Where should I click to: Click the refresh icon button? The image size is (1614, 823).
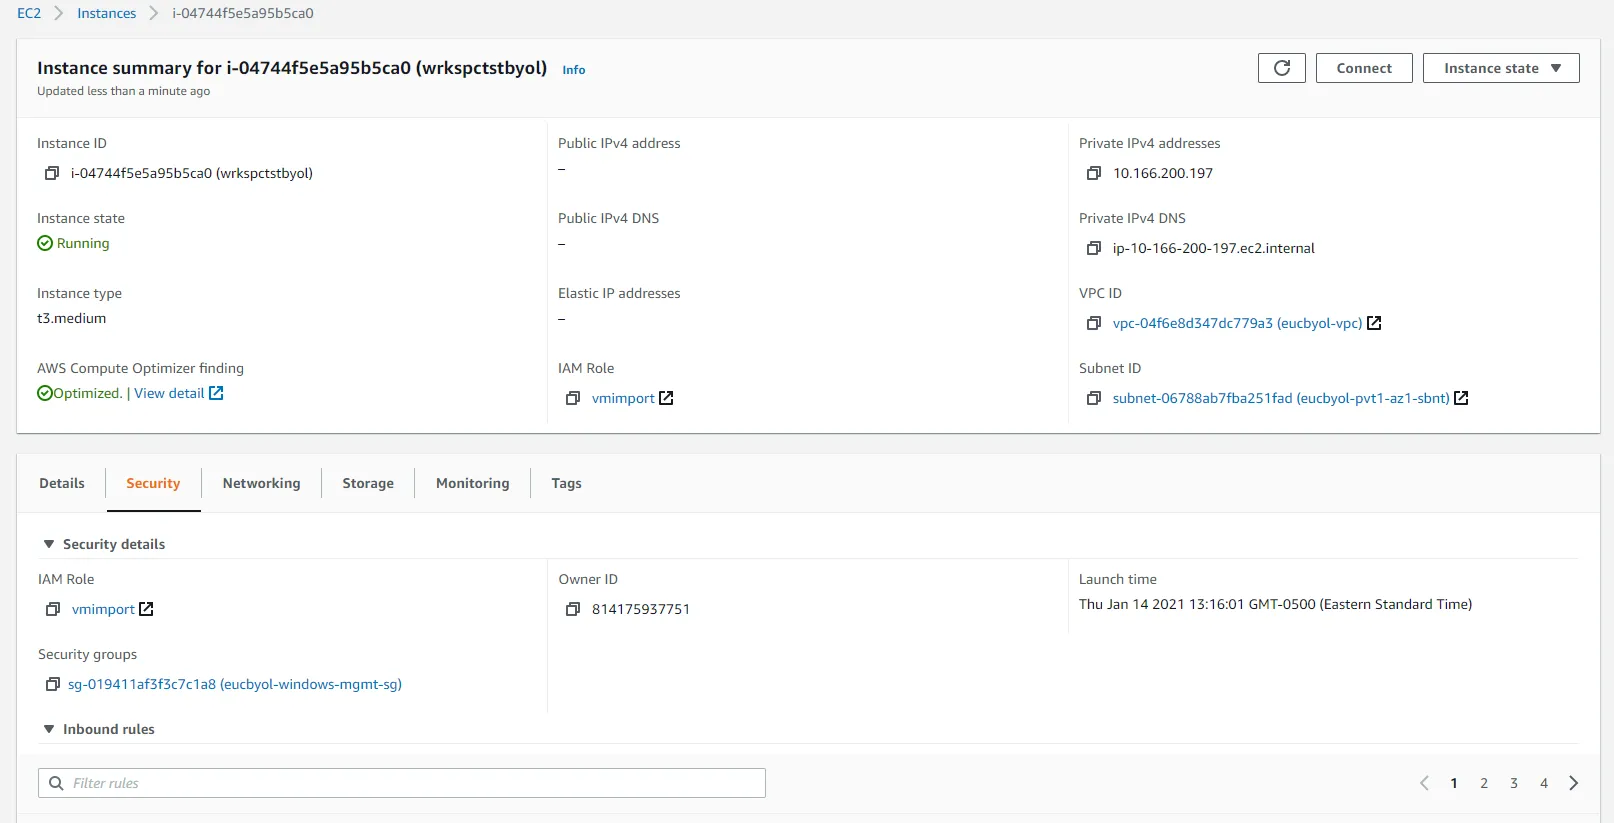tap(1281, 68)
